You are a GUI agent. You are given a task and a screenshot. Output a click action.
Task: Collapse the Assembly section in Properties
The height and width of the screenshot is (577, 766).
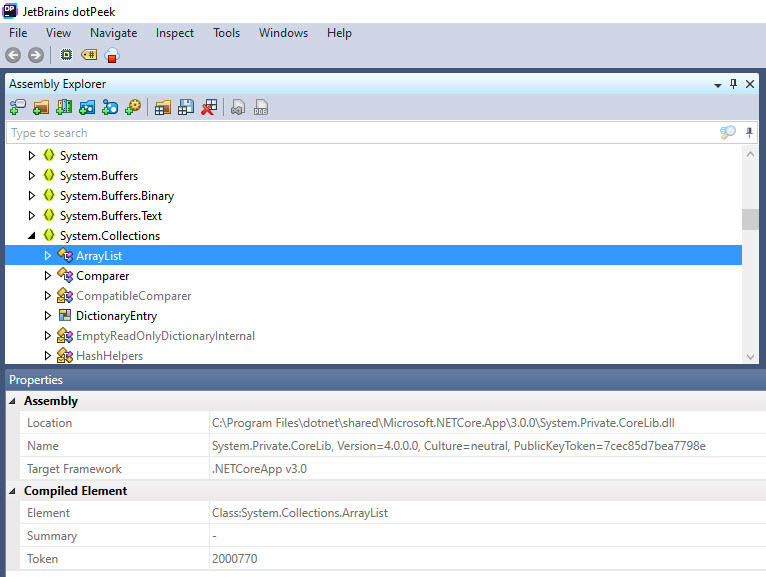[13, 401]
